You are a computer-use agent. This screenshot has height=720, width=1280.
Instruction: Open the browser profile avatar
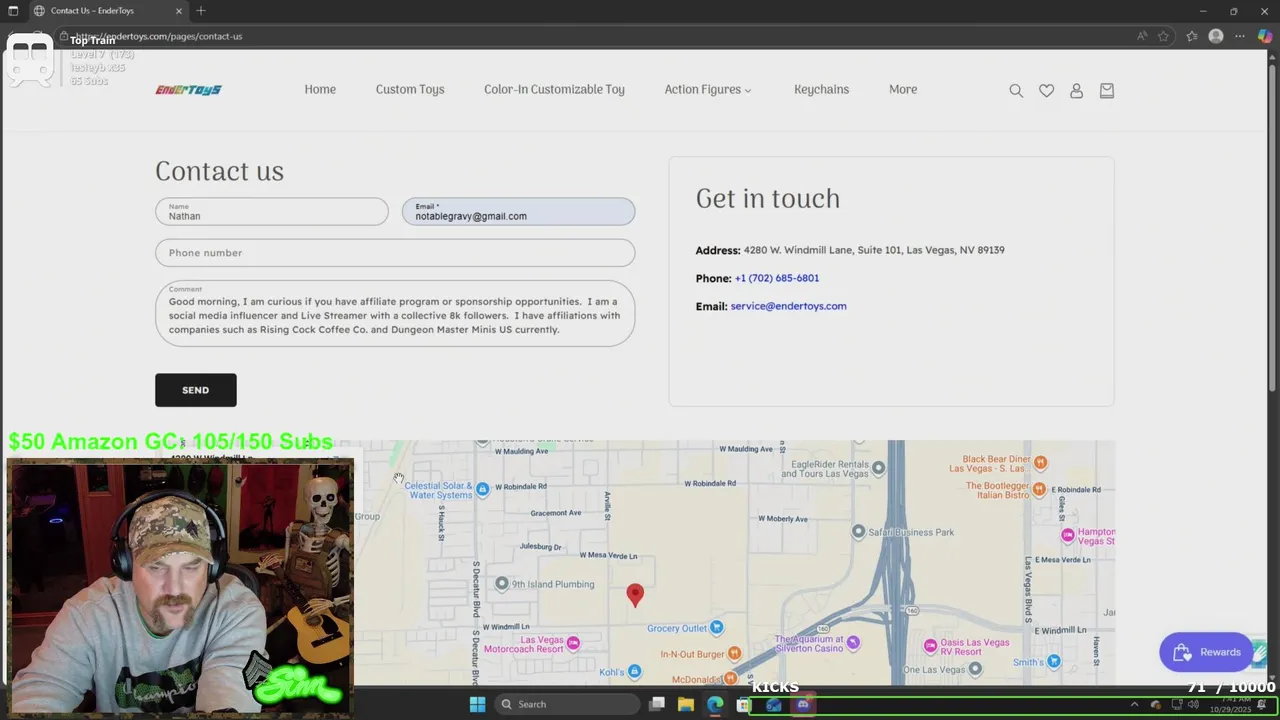coord(1216,36)
